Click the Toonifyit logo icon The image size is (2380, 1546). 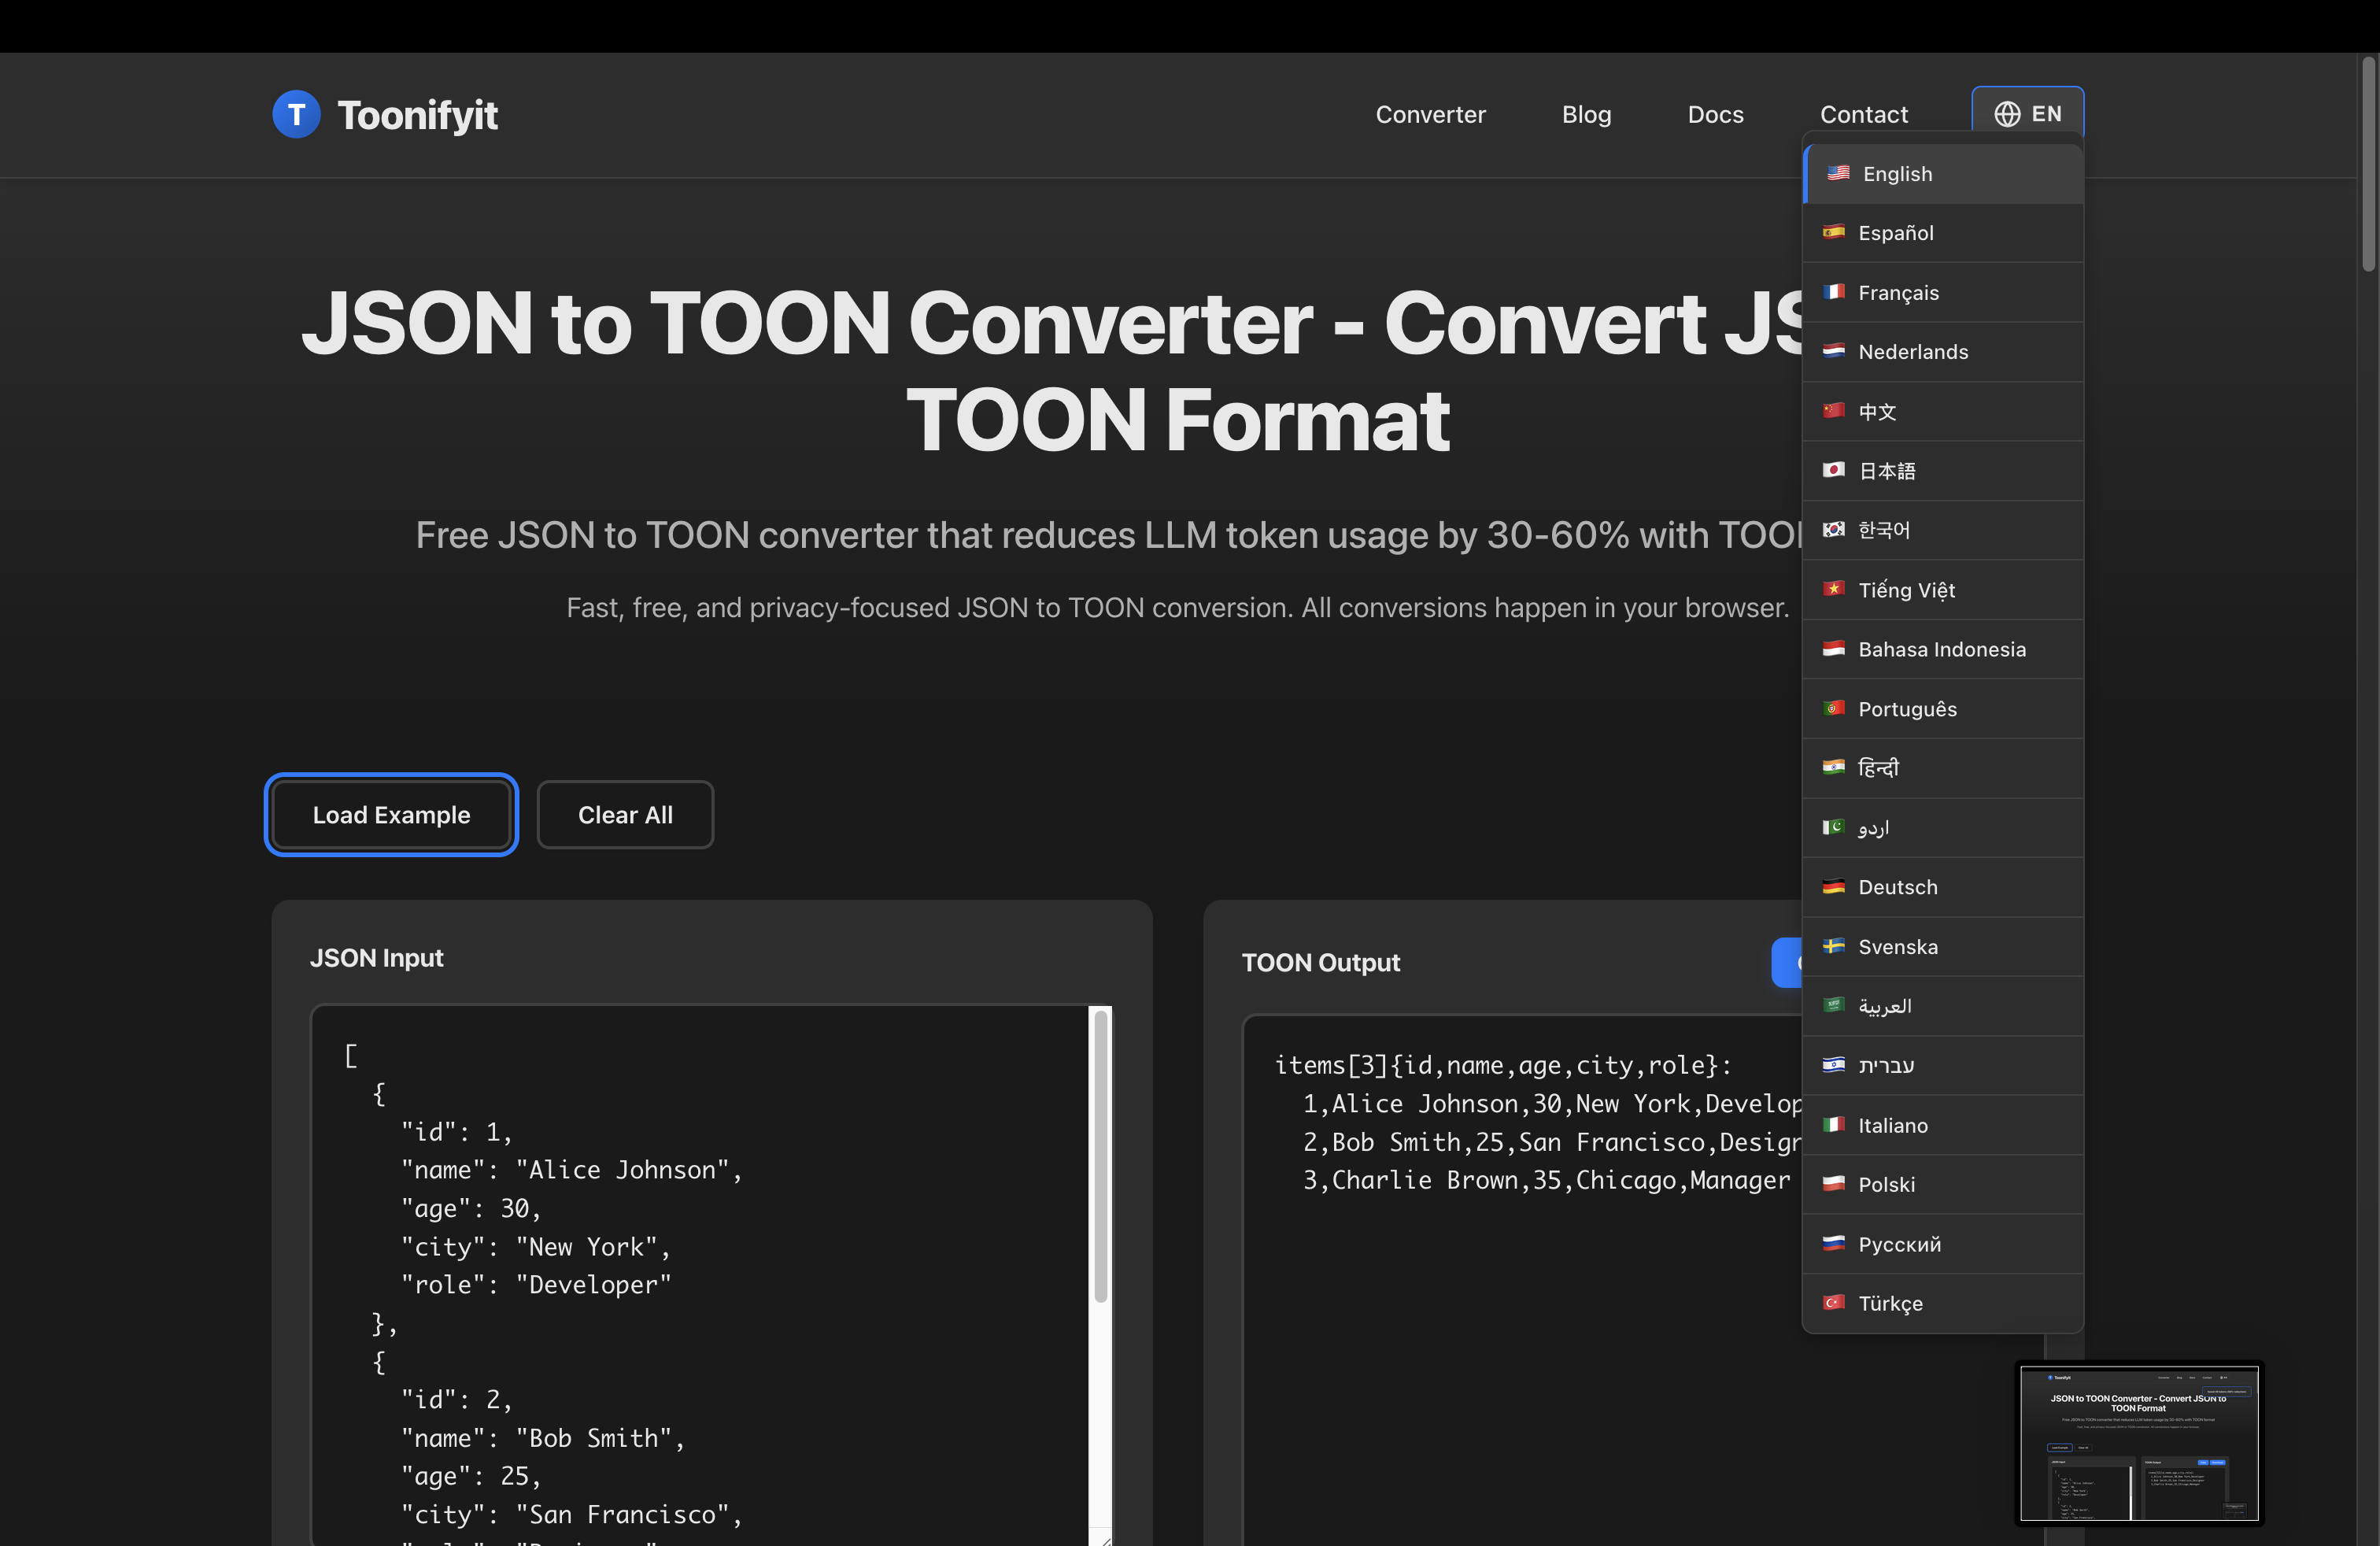click(x=296, y=114)
